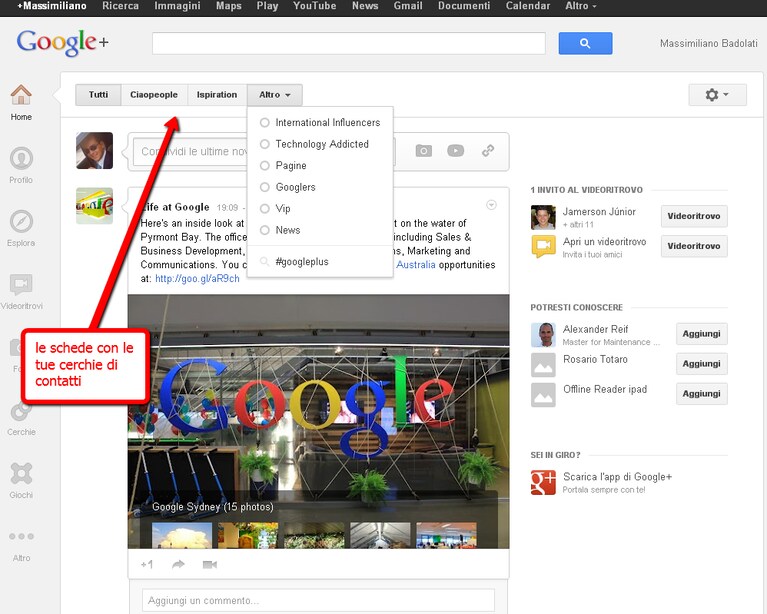Attach a link with chain icon
Image resolution: width=767 pixels, height=614 pixels.
[x=488, y=151]
